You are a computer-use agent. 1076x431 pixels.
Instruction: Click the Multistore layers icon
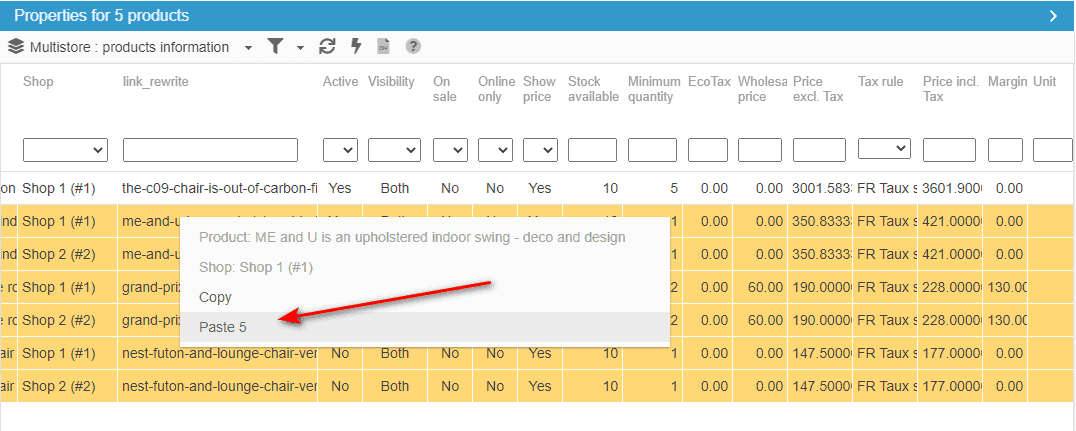point(16,47)
